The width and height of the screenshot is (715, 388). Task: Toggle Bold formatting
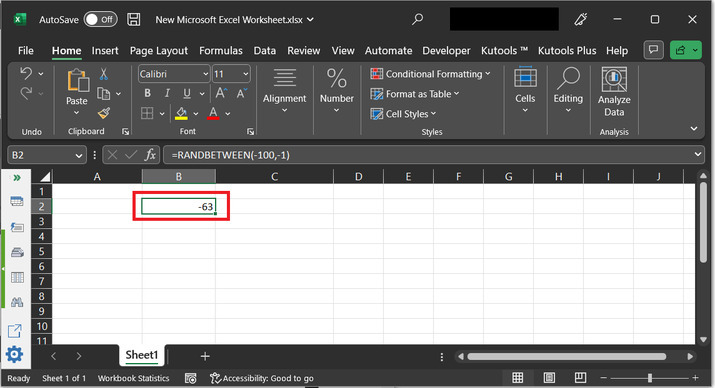click(147, 93)
